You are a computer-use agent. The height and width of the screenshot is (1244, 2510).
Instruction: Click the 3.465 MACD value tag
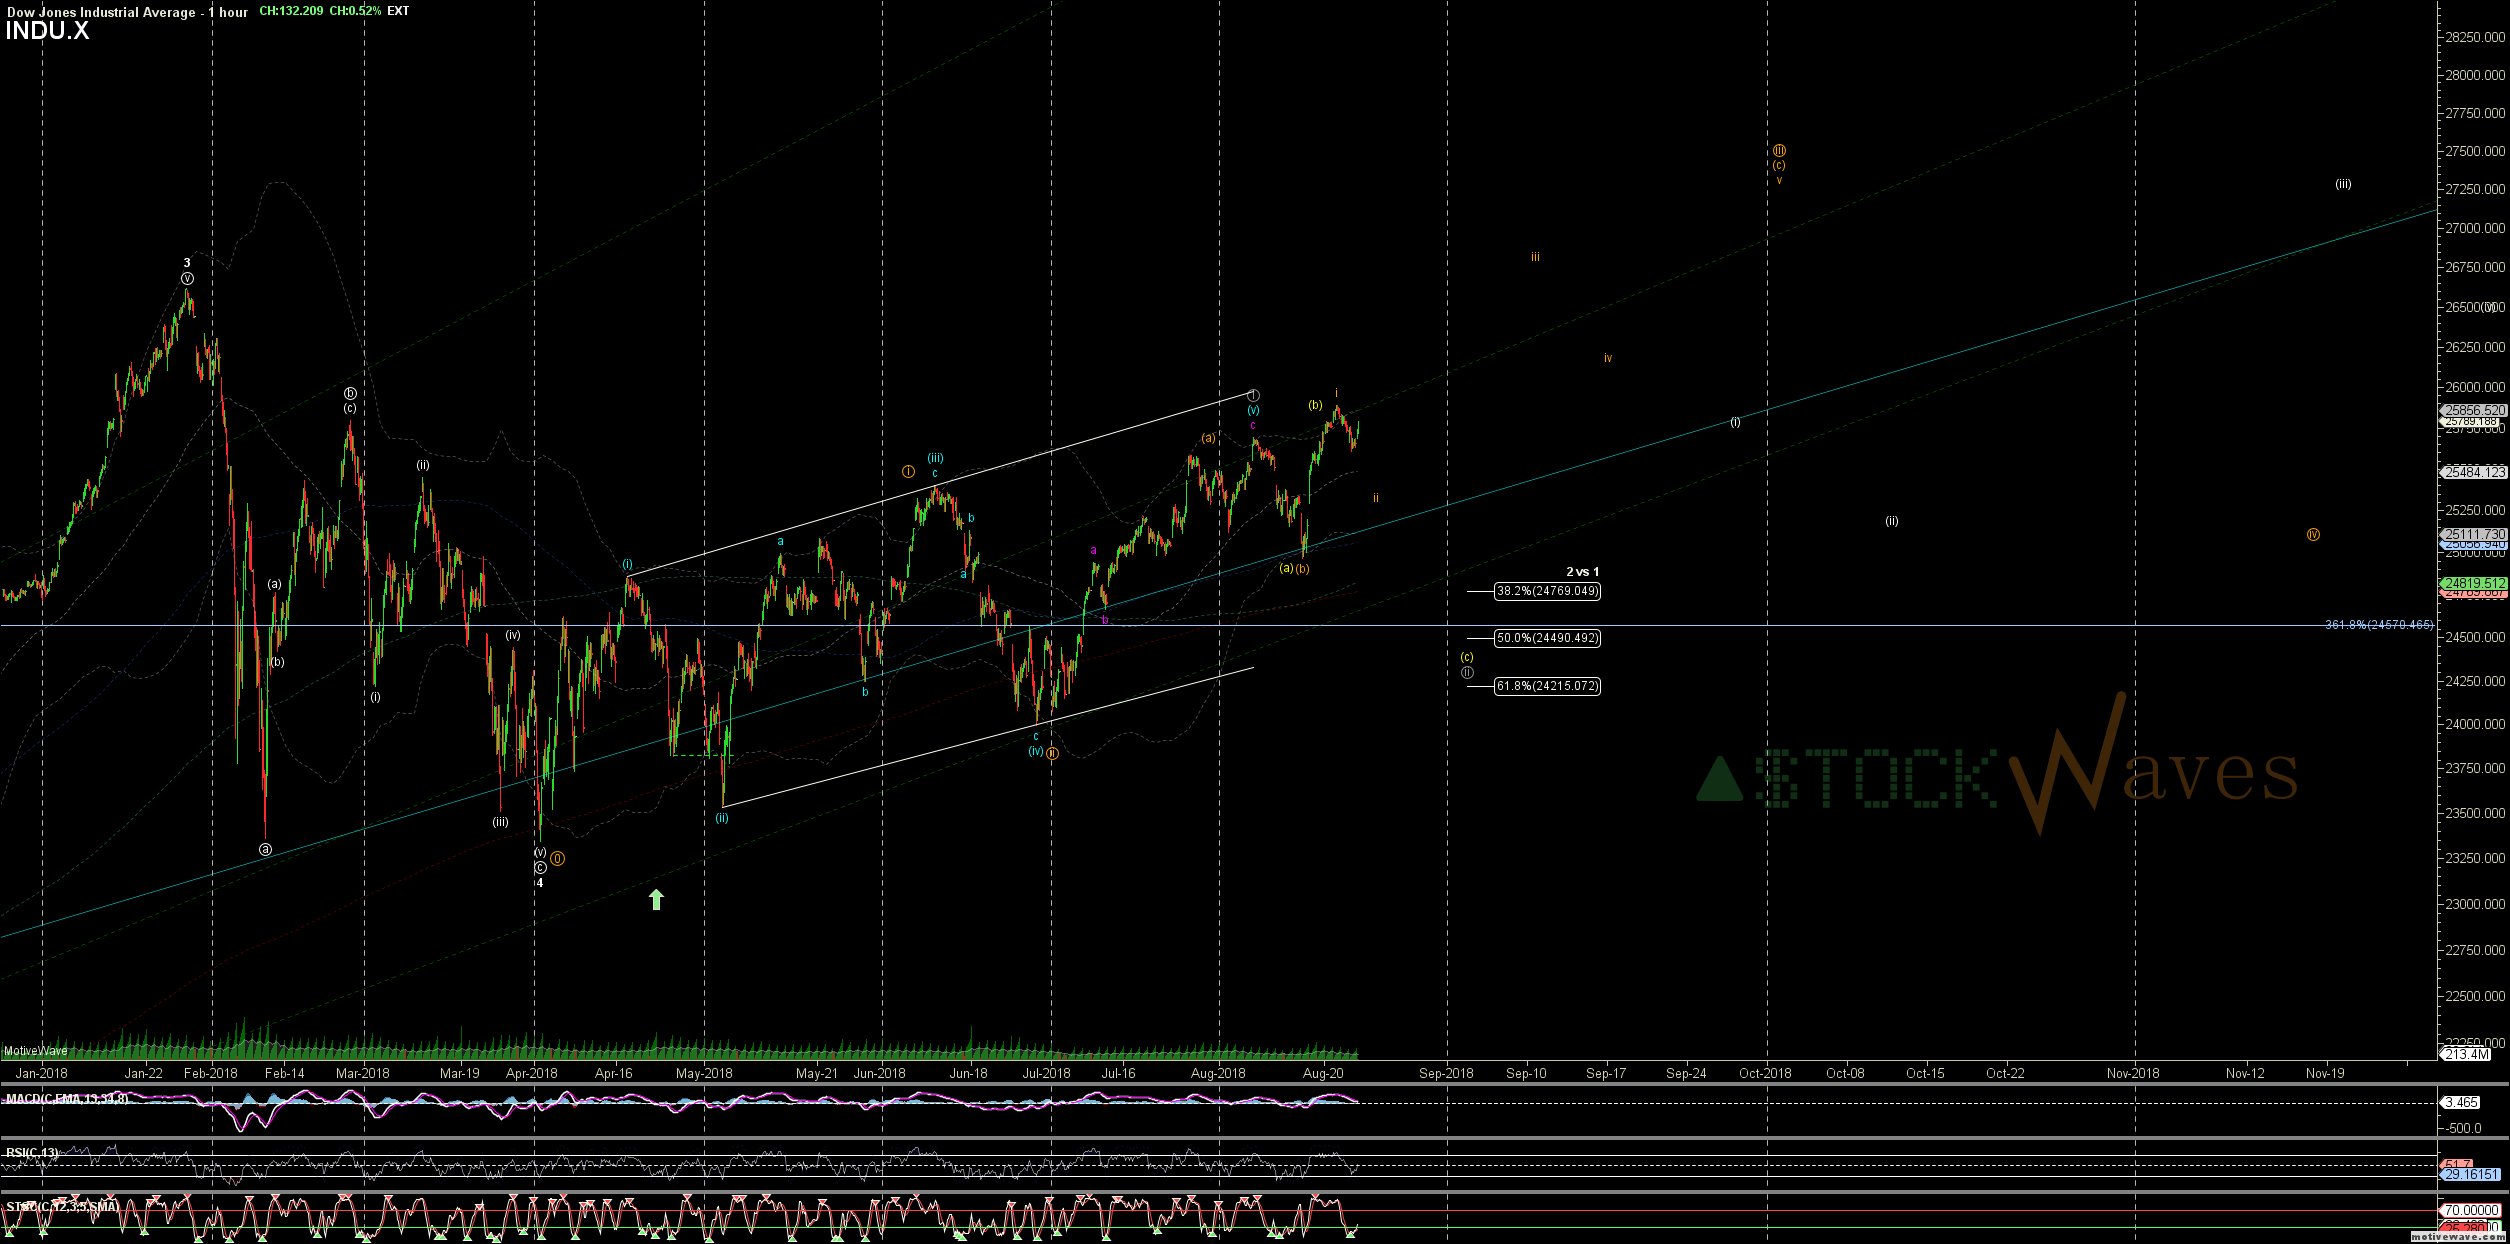(x=2462, y=1102)
